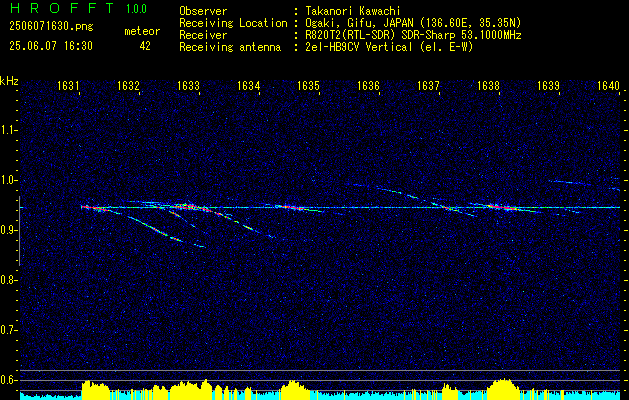Click the 1632 time marker
The height and width of the screenshot is (400, 629).
coord(128,85)
